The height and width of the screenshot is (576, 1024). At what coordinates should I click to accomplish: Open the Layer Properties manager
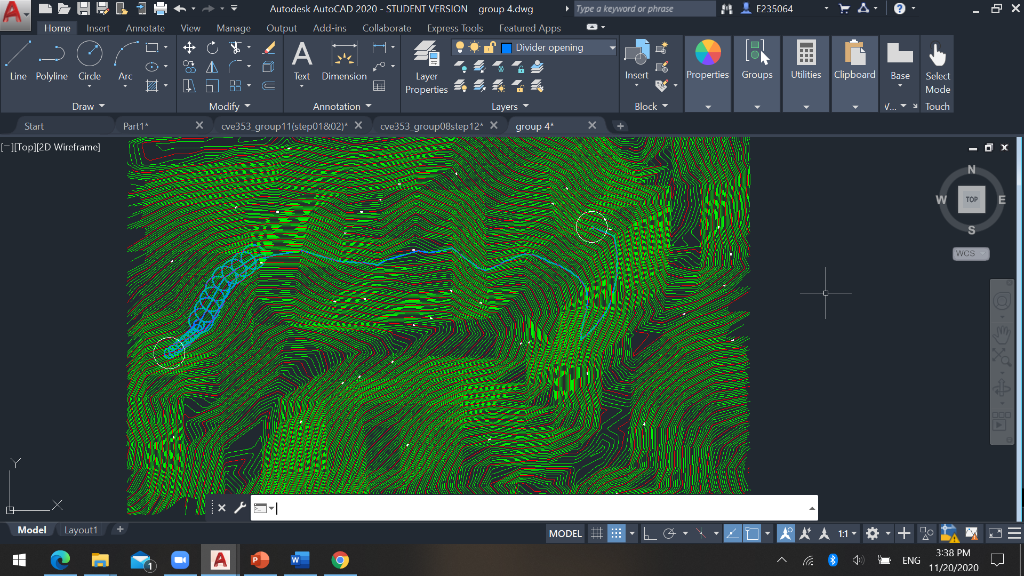pyautogui.click(x=426, y=67)
